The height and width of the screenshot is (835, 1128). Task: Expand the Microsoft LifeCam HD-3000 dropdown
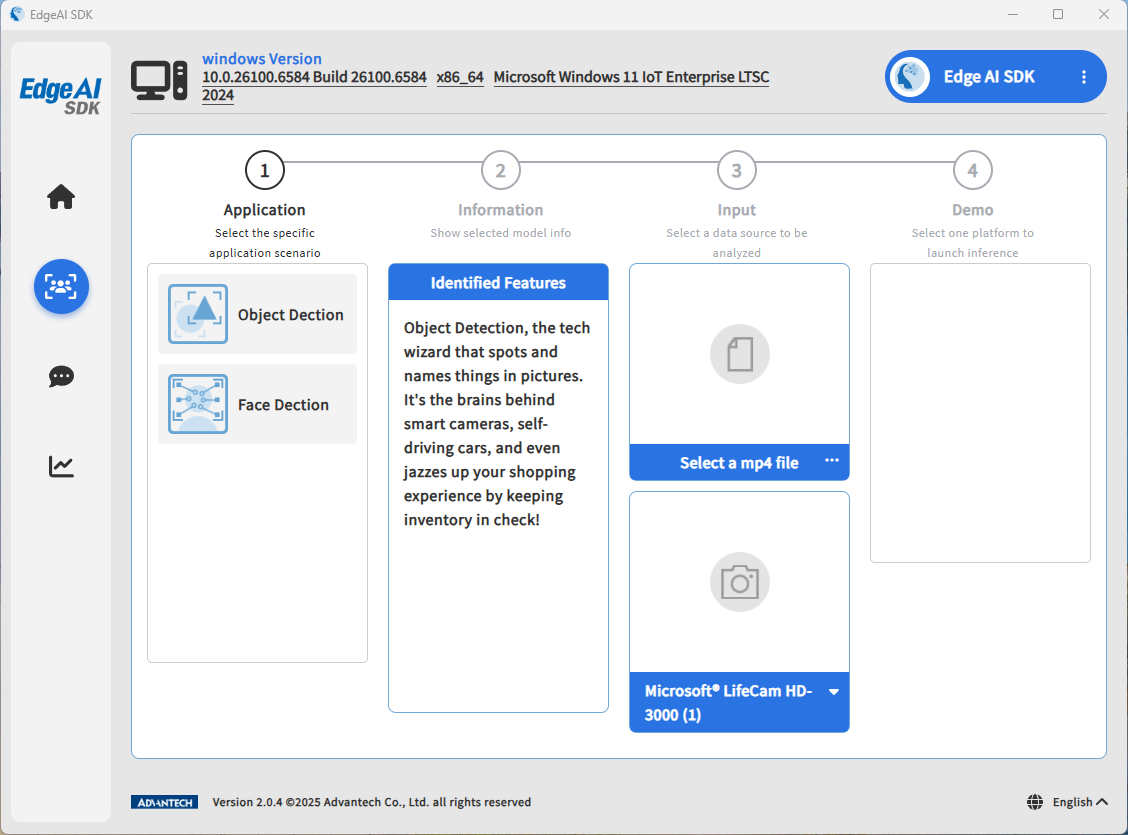point(833,692)
